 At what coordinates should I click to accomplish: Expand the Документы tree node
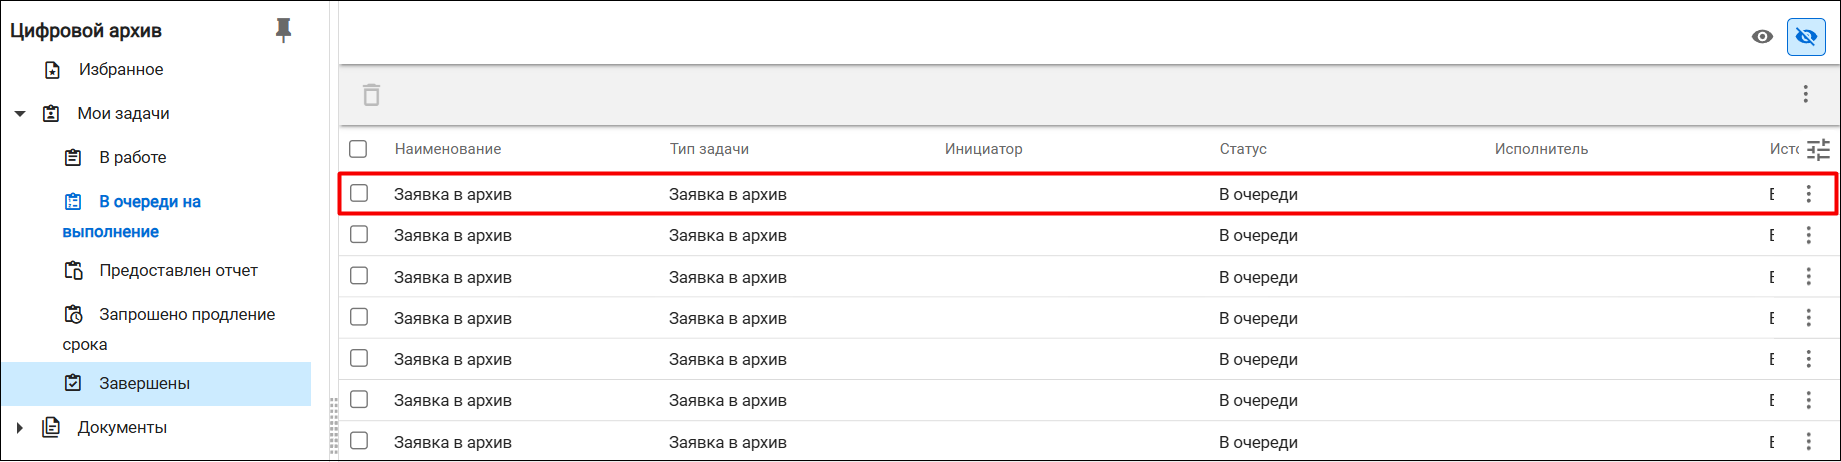(20, 428)
